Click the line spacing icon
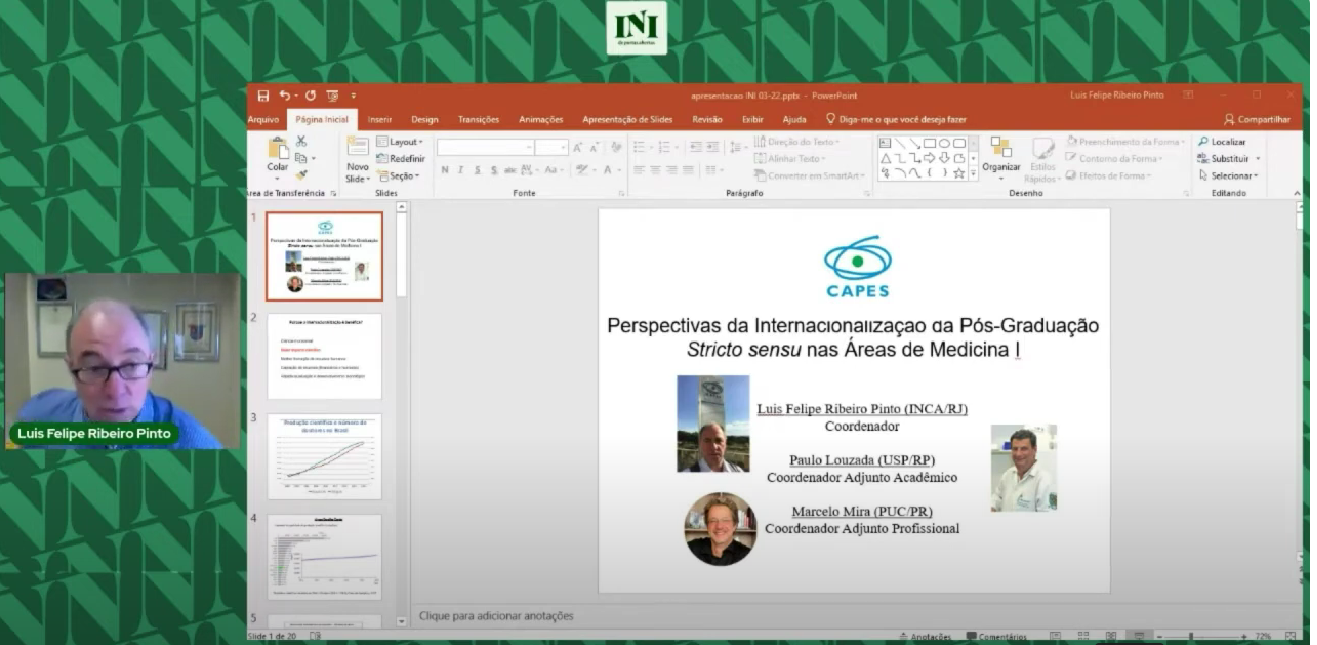Viewport: 1317px width, 645px height. (737, 147)
